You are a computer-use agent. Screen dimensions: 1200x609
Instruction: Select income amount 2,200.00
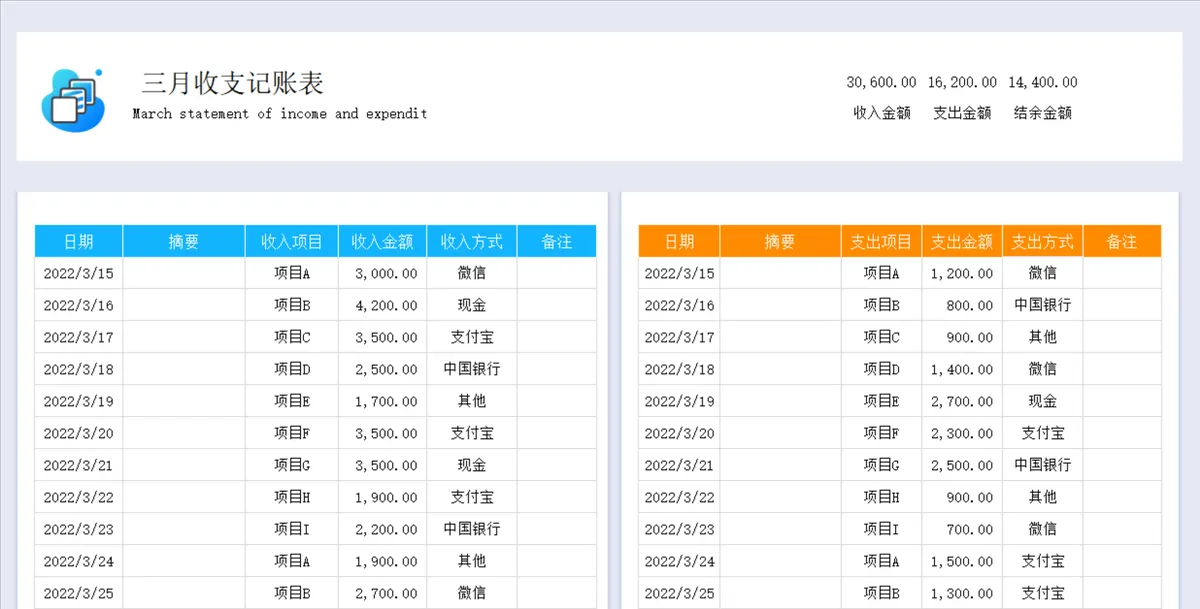pyautogui.click(x=386, y=529)
